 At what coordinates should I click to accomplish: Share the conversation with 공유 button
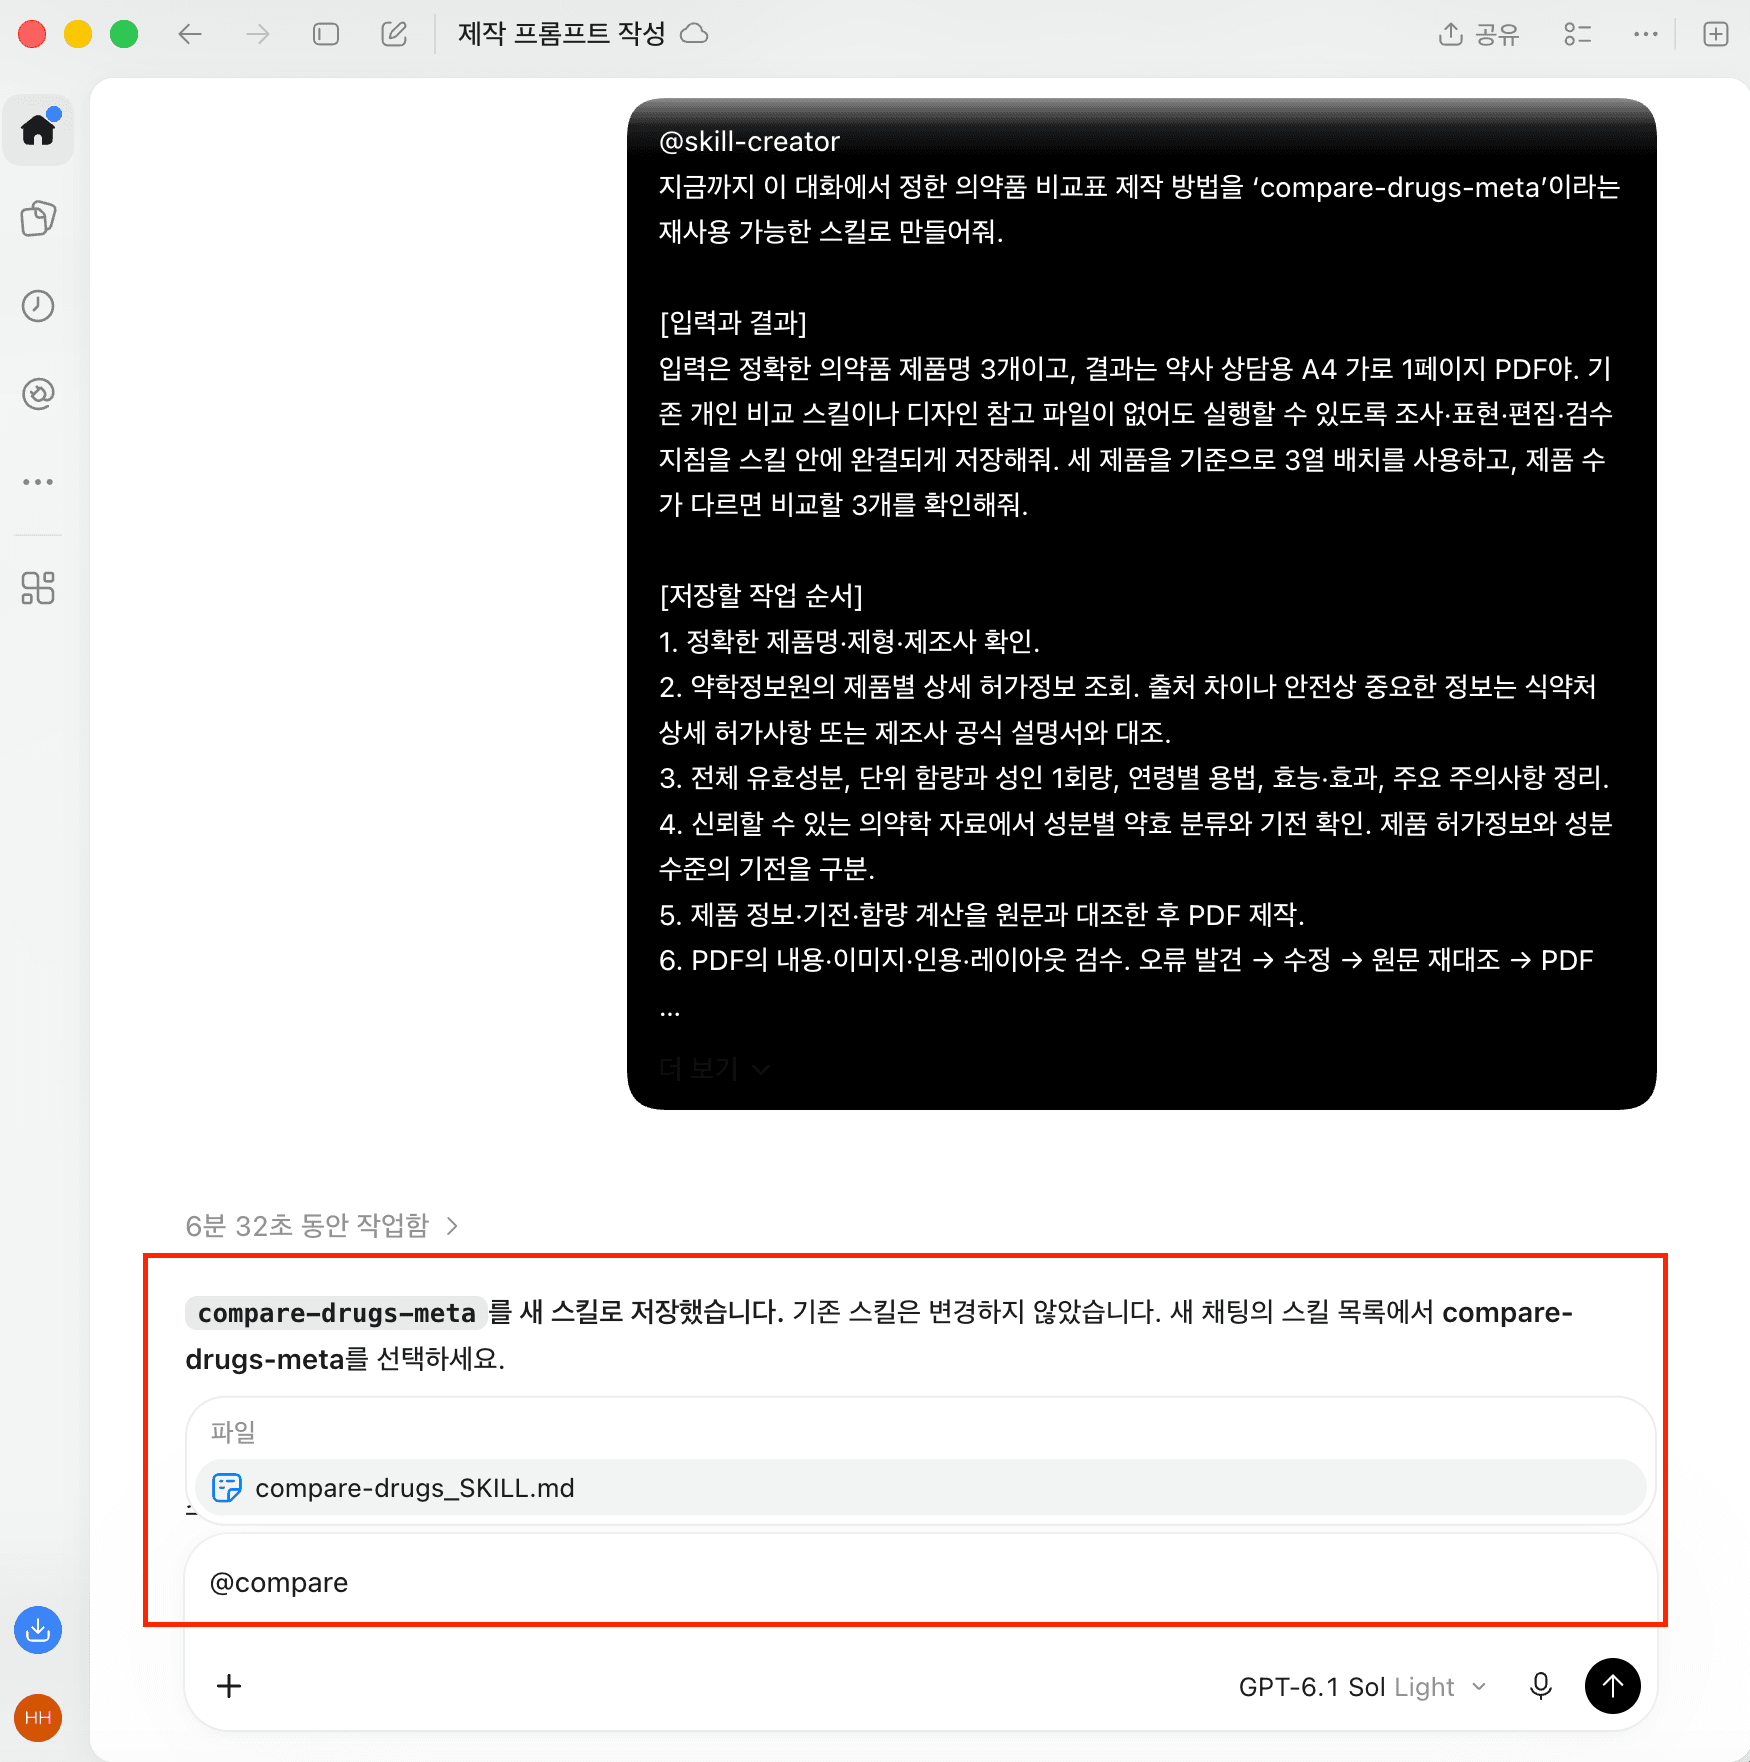click(x=1478, y=34)
